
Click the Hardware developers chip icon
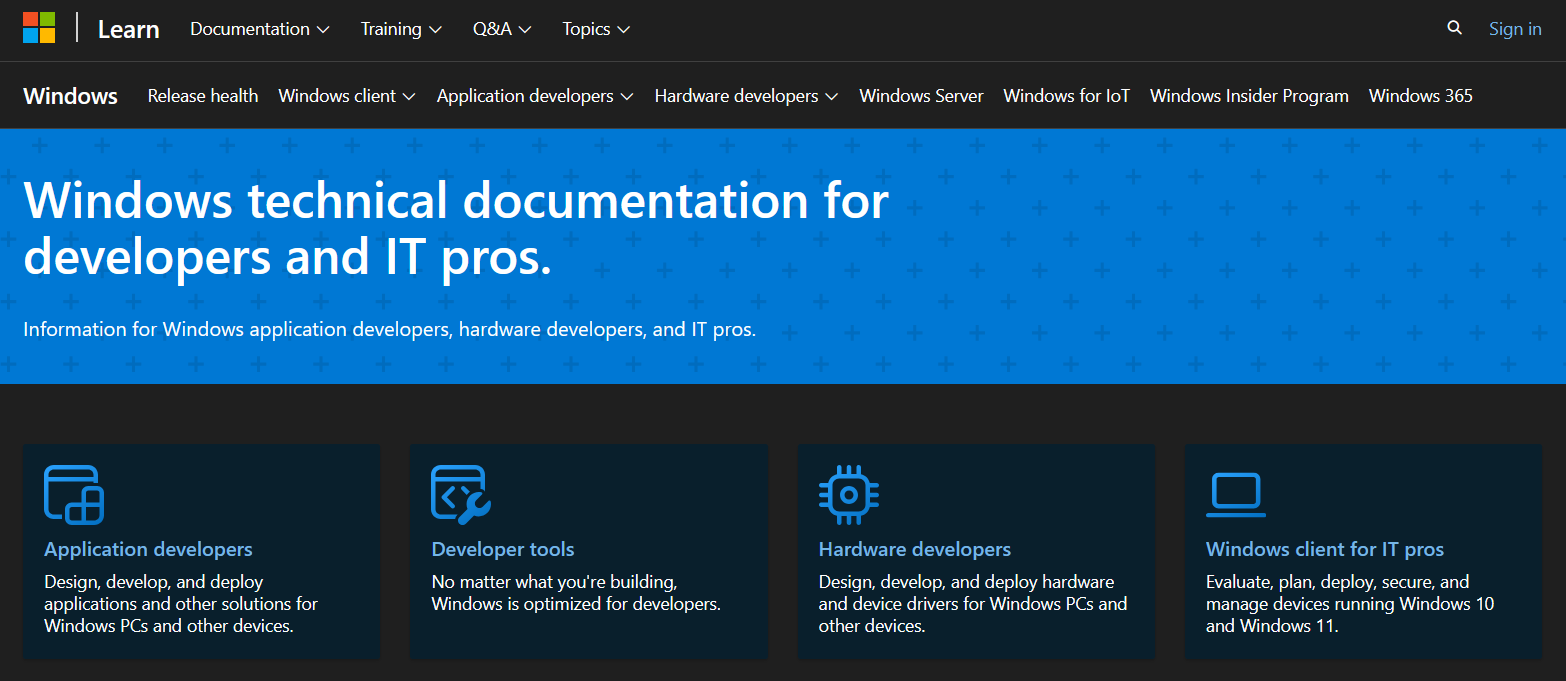848,495
